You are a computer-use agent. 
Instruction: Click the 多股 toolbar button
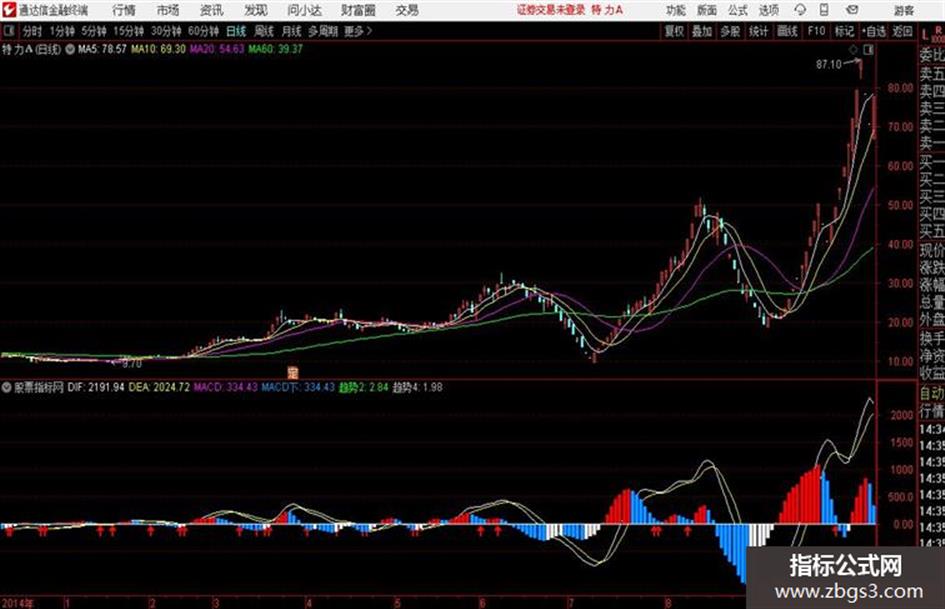point(730,31)
